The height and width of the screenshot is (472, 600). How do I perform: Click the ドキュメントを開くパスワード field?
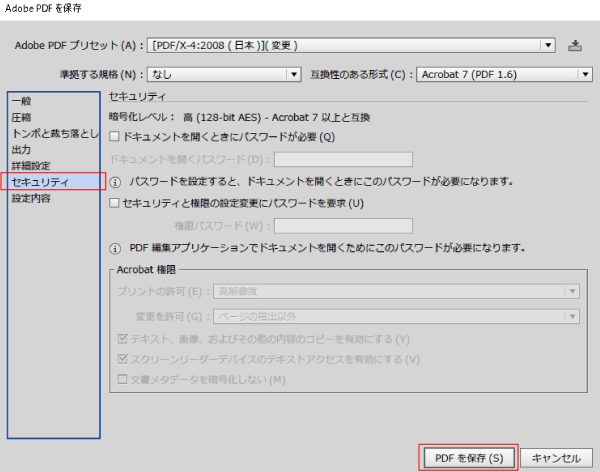[343, 159]
